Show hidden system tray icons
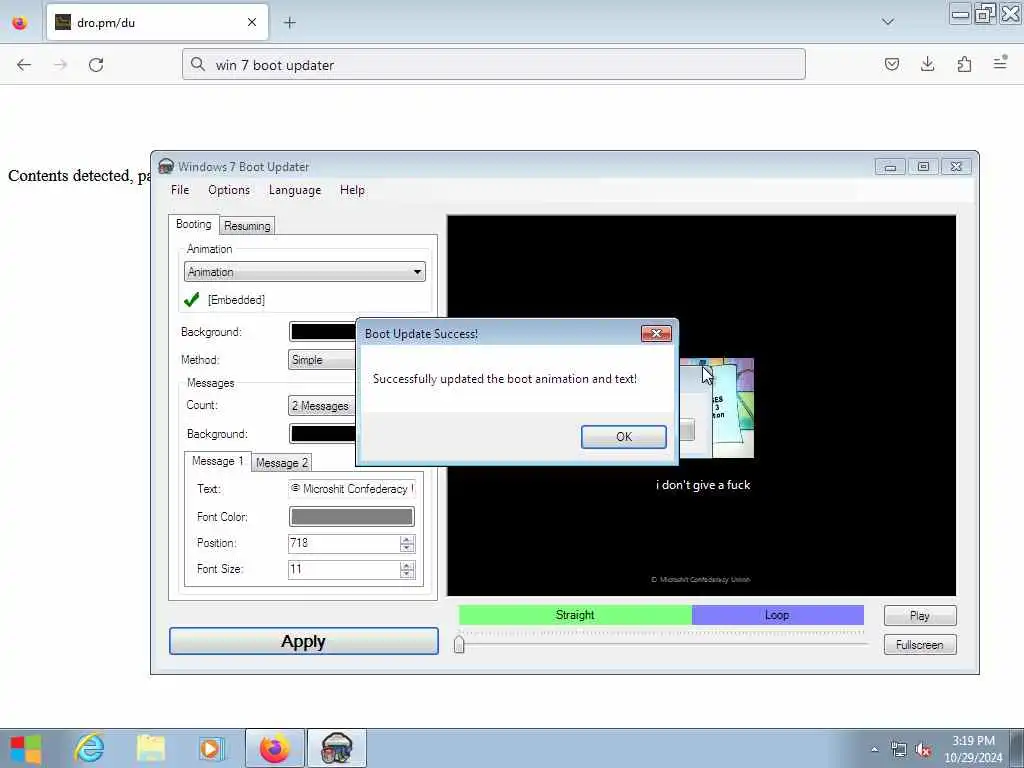1024x768 pixels. [x=875, y=750]
